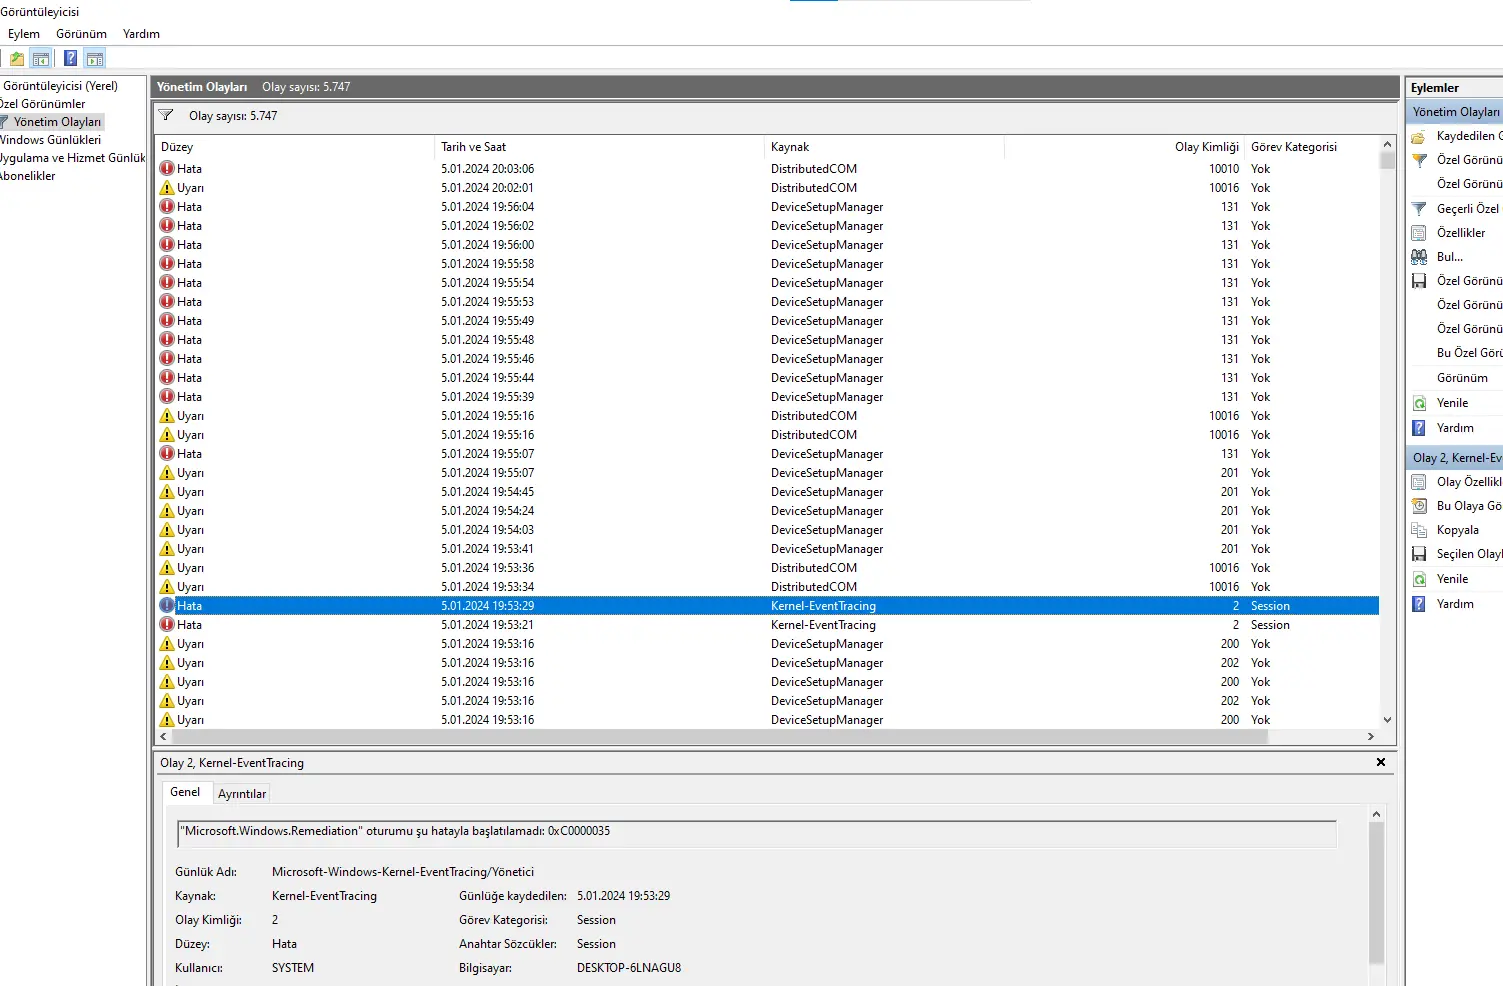Click the Kopyala copy icon
The image size is (1503, 986).
coord(1419,530)
